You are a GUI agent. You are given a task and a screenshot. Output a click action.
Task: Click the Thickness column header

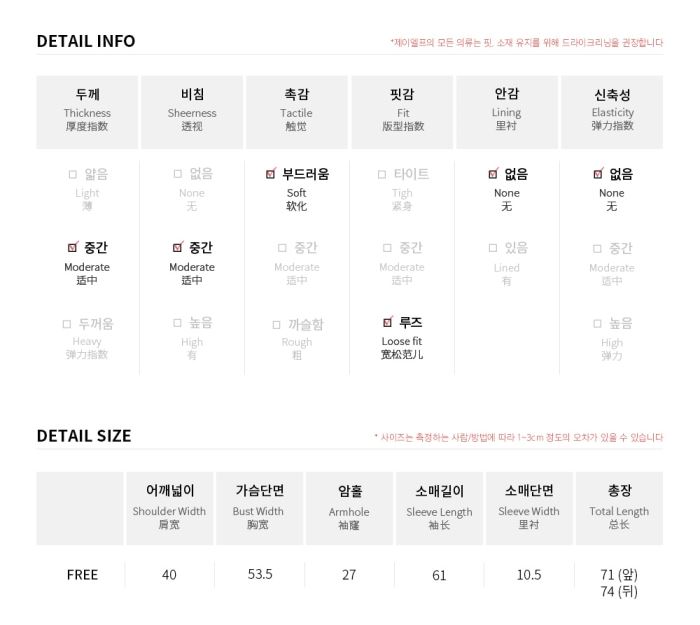(87, 112)
